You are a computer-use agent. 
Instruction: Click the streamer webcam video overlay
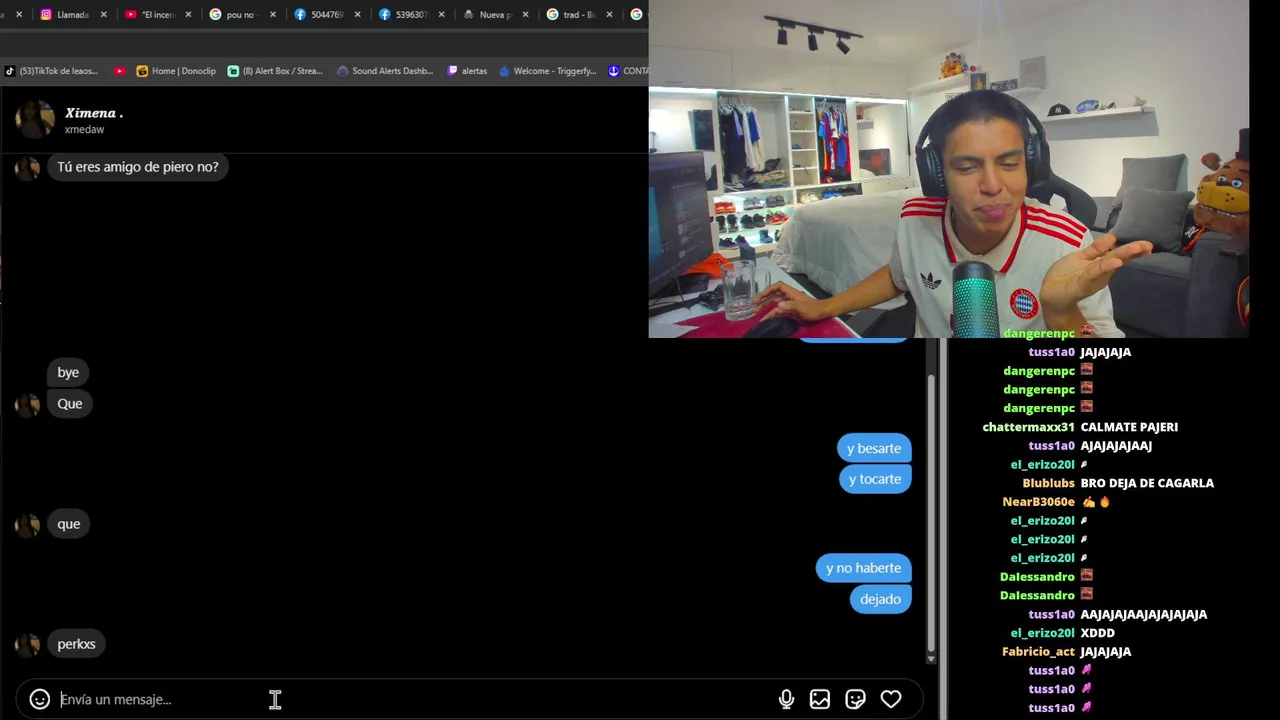949,169
